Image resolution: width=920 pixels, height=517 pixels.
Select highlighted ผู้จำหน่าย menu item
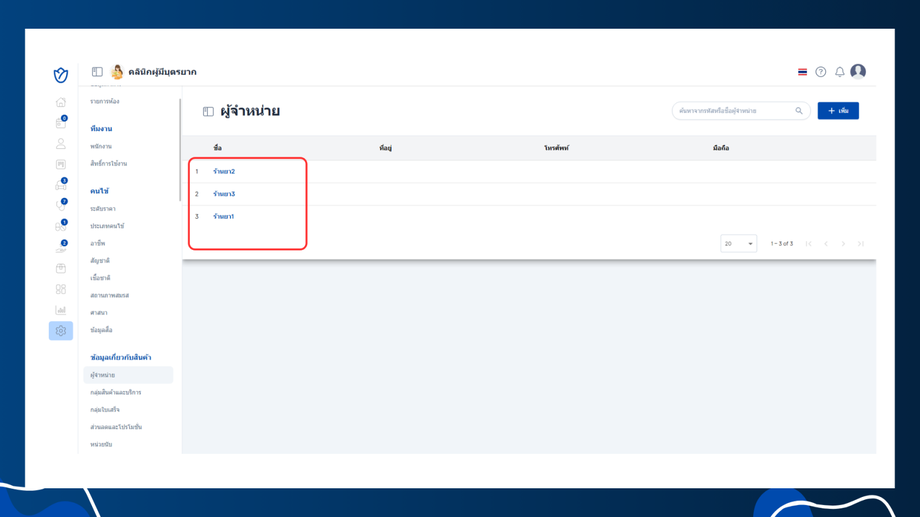point(128,375)
